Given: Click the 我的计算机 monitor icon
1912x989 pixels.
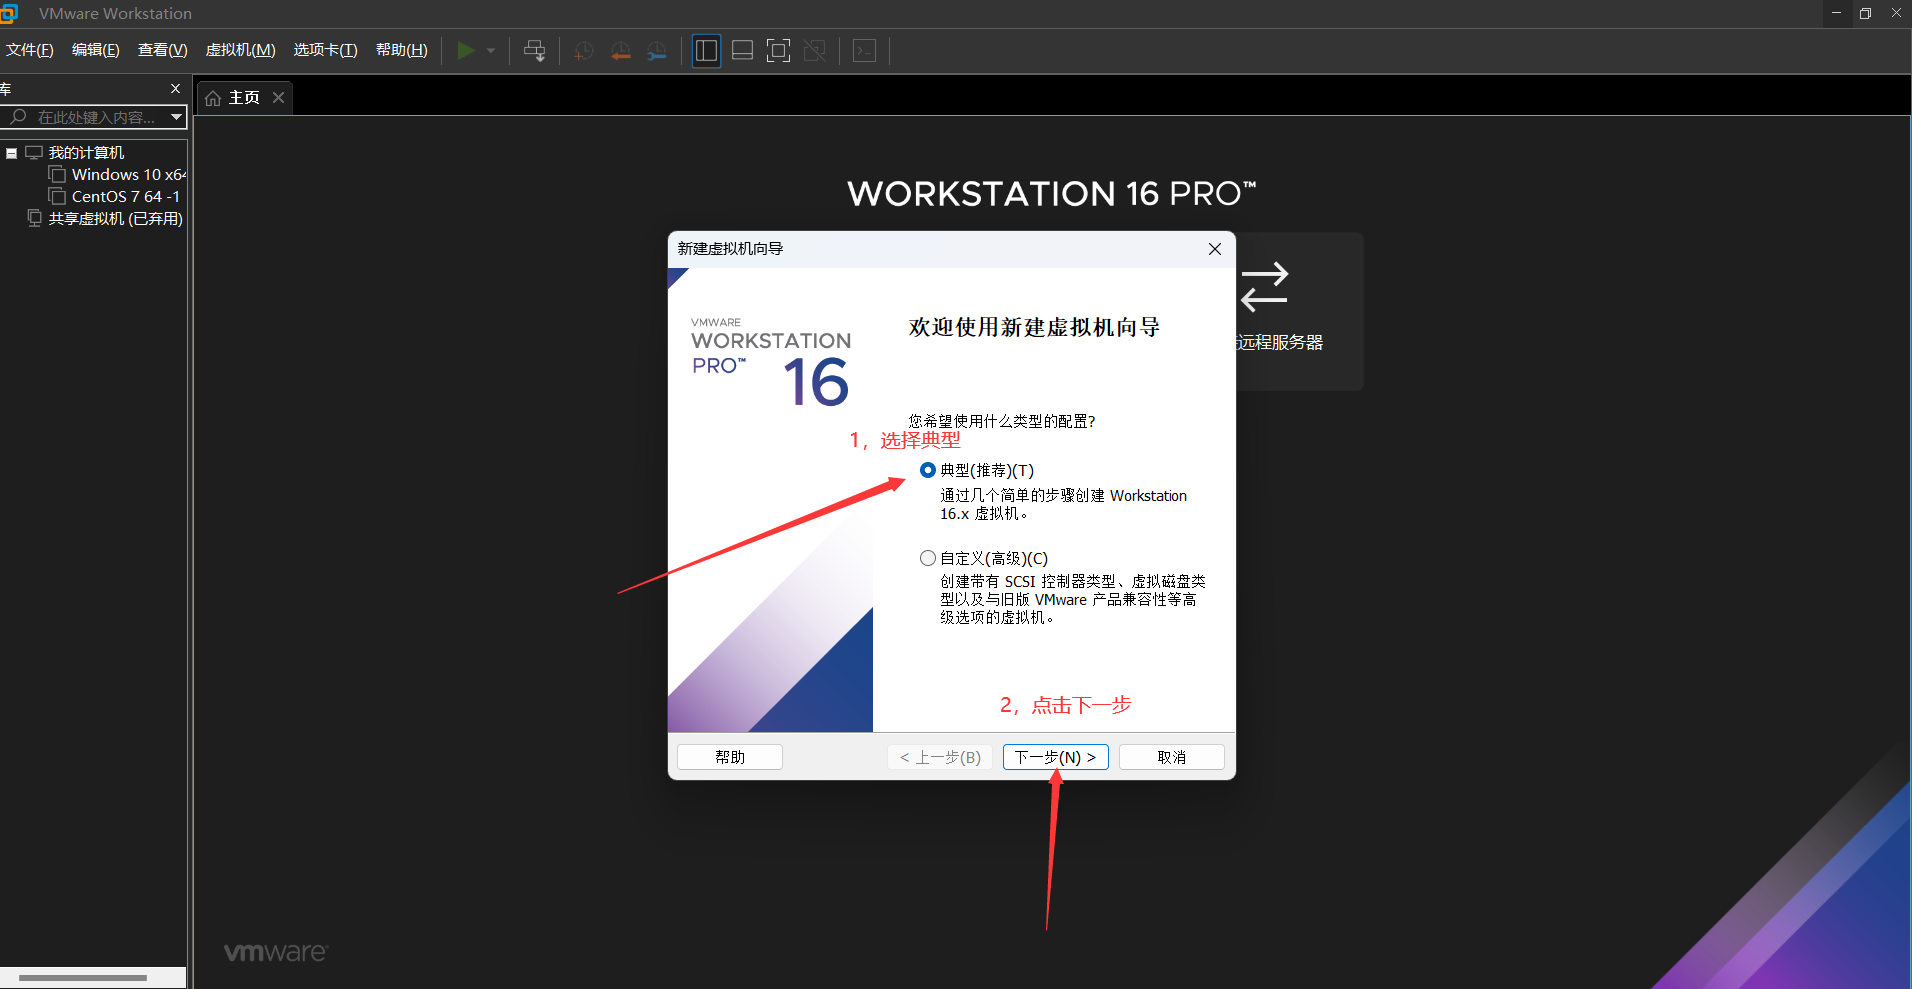Looking at the screenshot, I should tap(34, 152).
